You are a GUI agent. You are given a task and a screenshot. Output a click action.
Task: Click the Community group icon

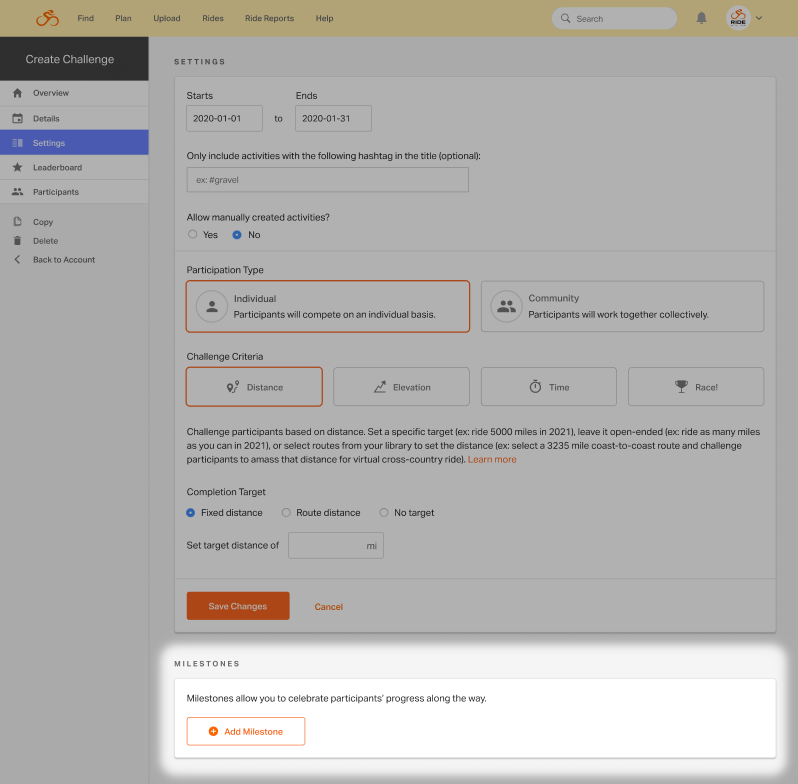click(506, 306)
